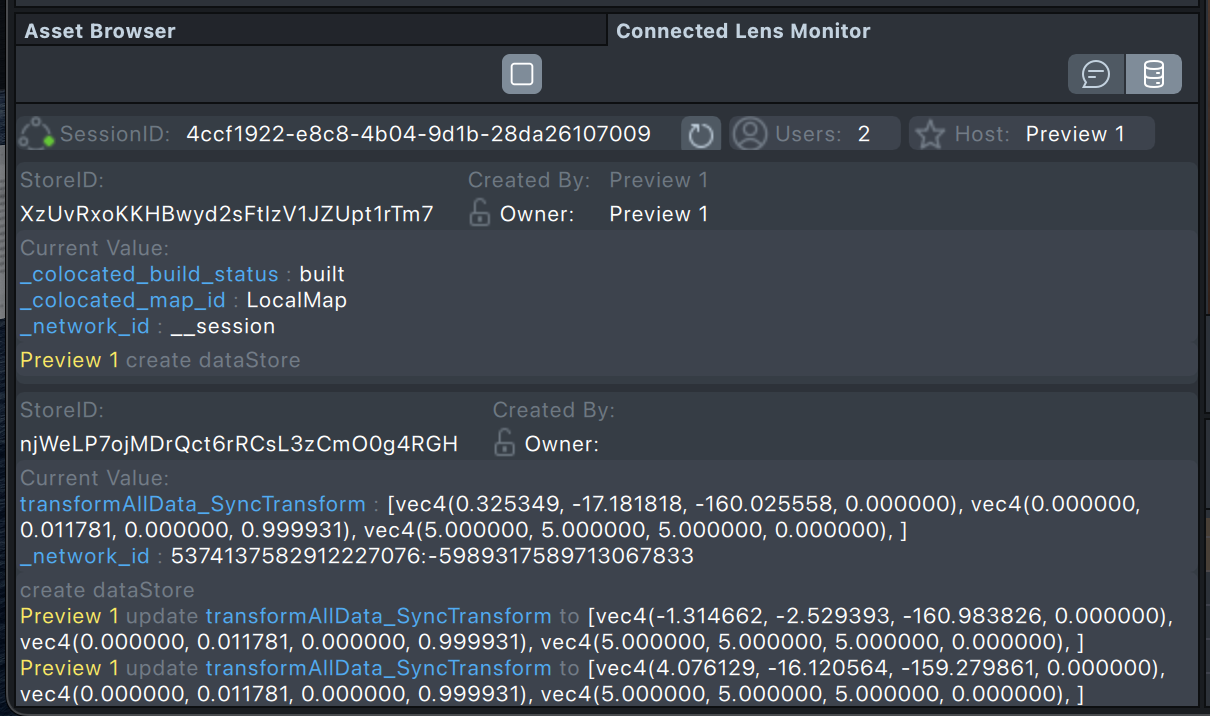Click transformAllData_SyncTransform under Current Value

pyautogui.click(x=193, y=504)
